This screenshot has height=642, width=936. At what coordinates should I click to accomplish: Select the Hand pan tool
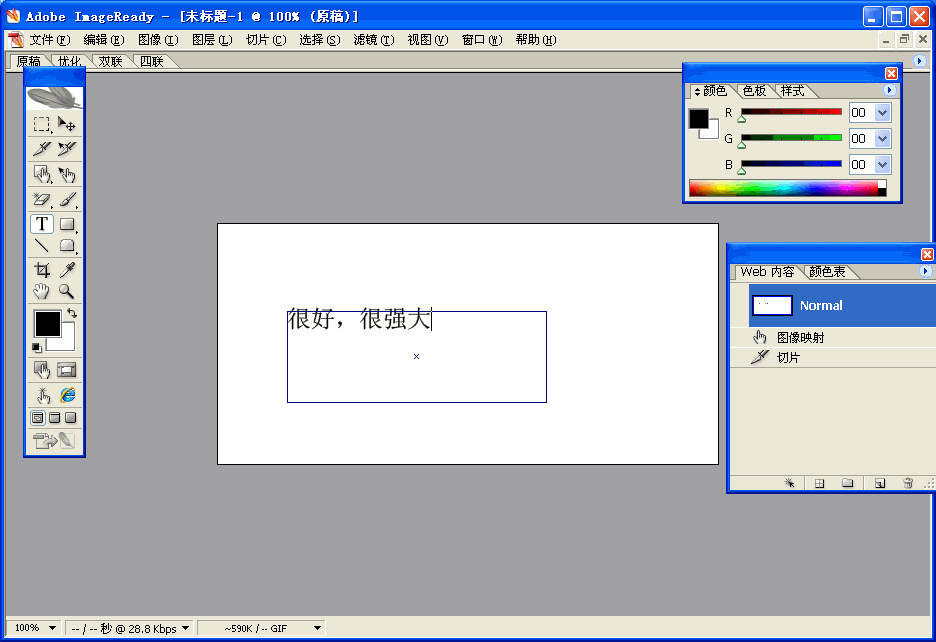(42, 292)
